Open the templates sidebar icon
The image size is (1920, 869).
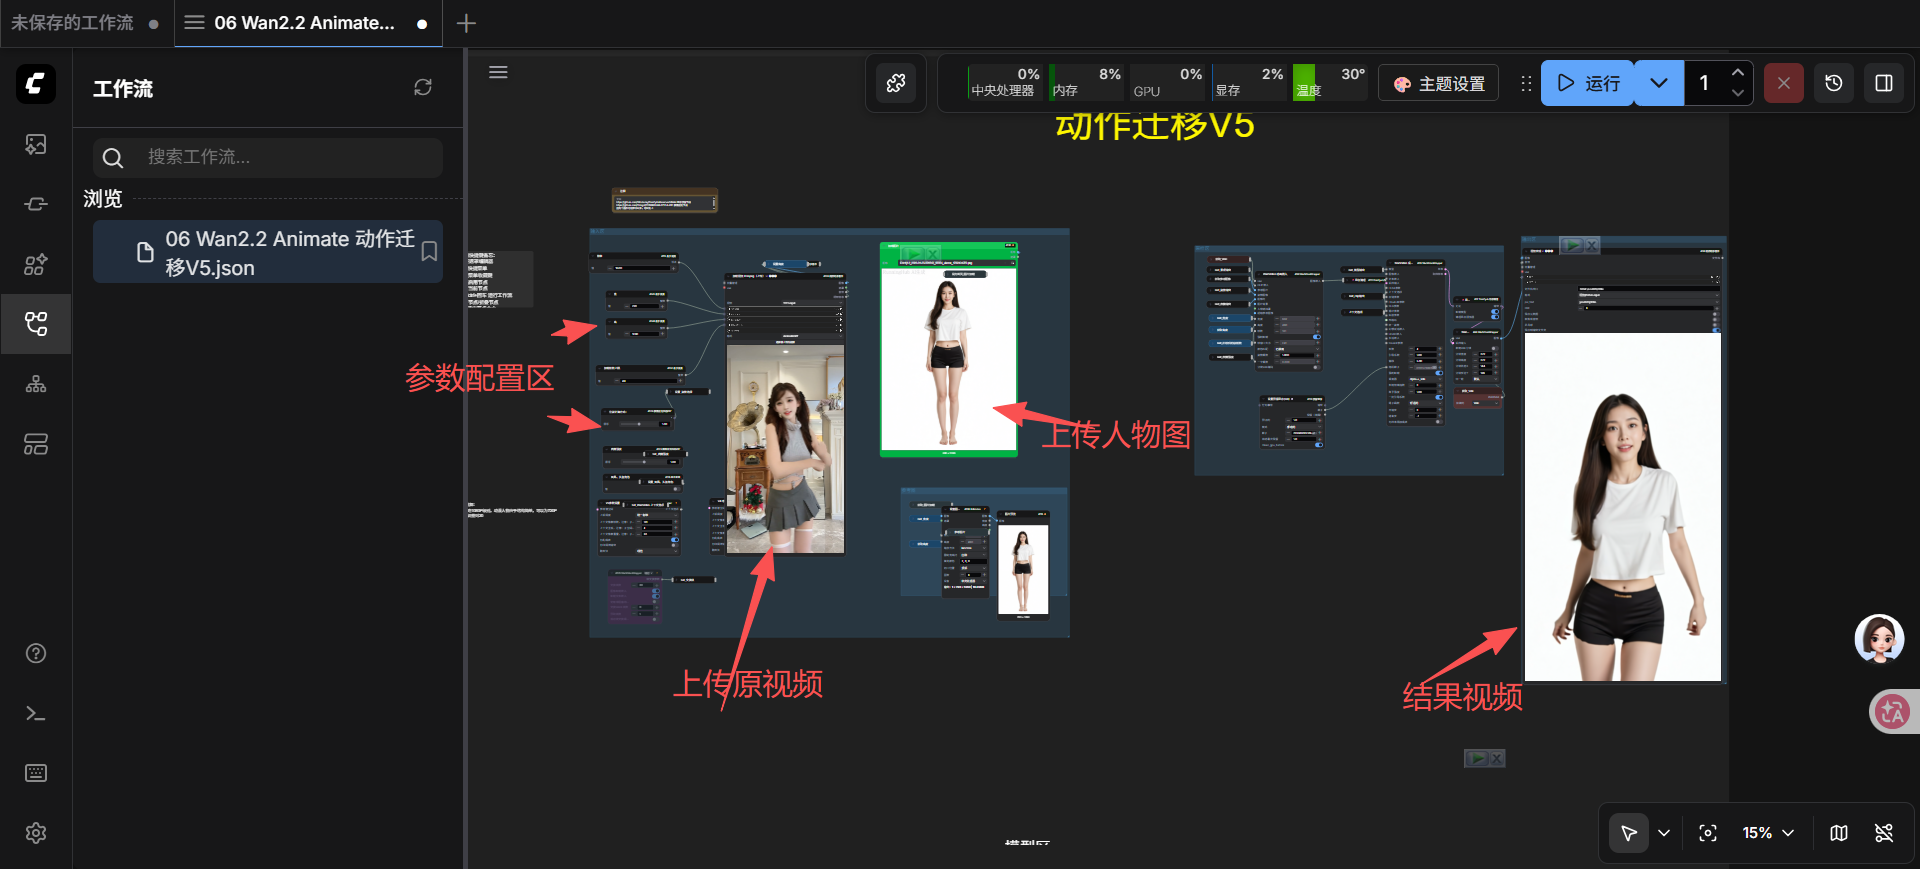(36, 444)
